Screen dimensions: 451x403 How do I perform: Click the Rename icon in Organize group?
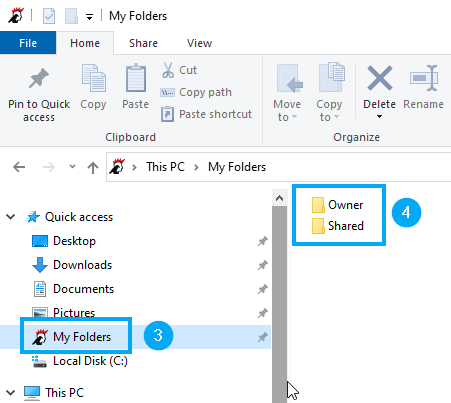(x=424, y=78)
